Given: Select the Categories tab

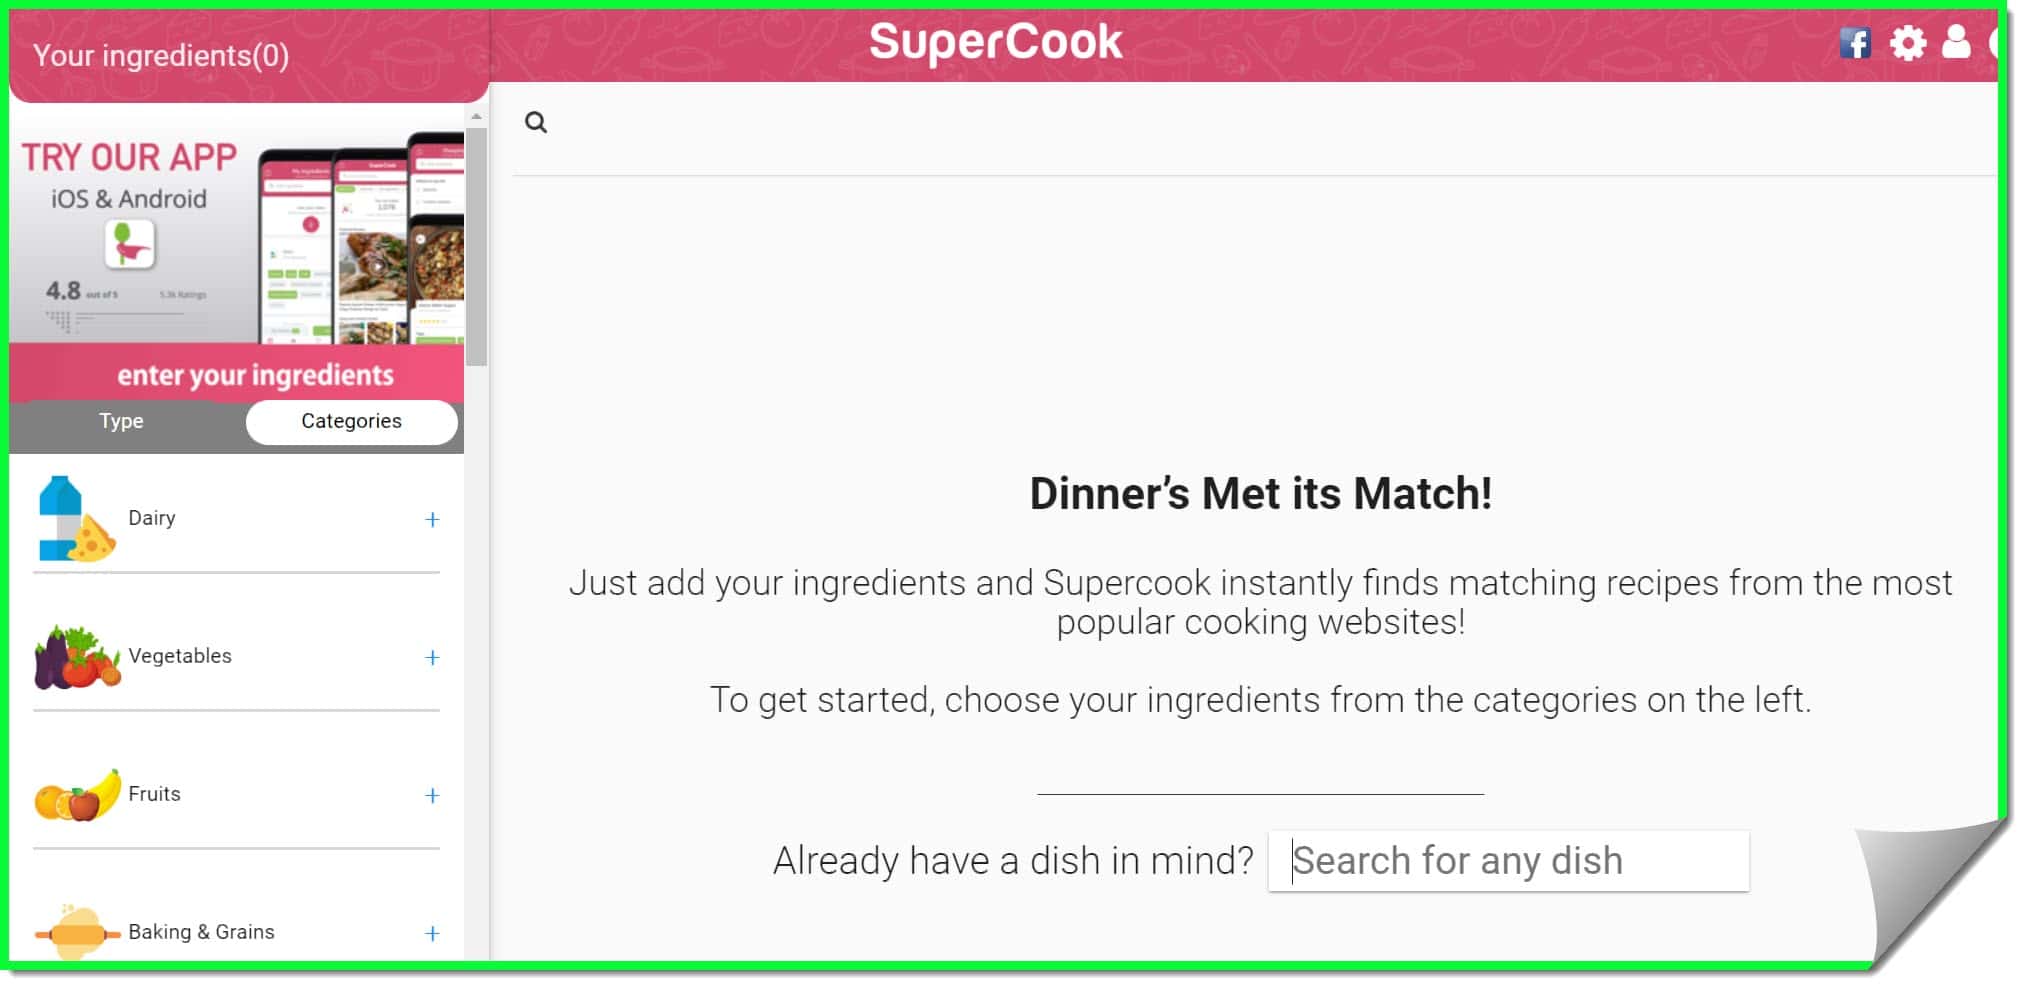Looking at the screenshot, I should coord(351,422).
